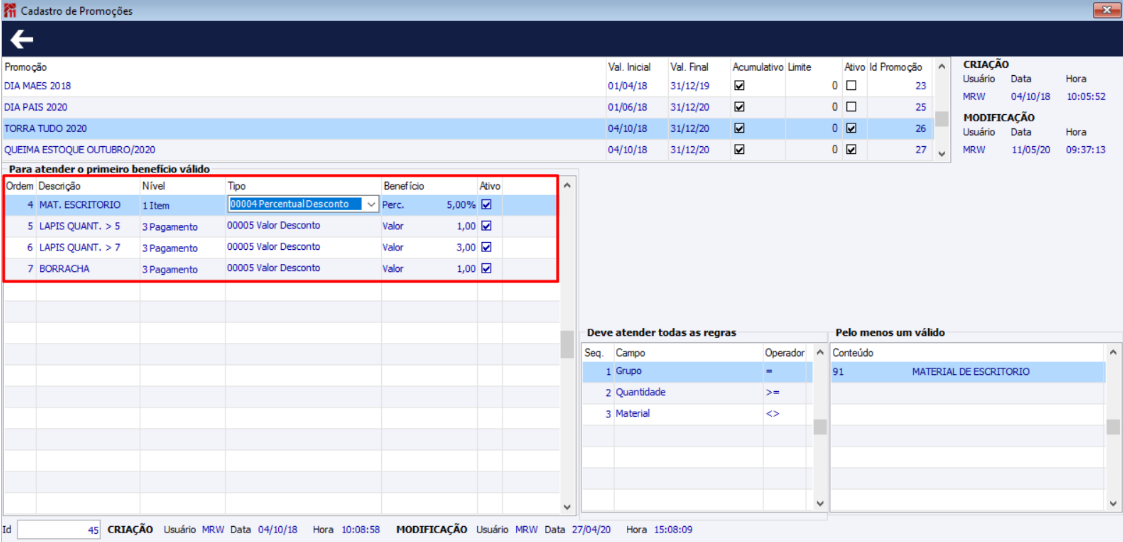Click Id Promoção value 26
Viewport: 1123px width, 542px height.
point(921,128)
